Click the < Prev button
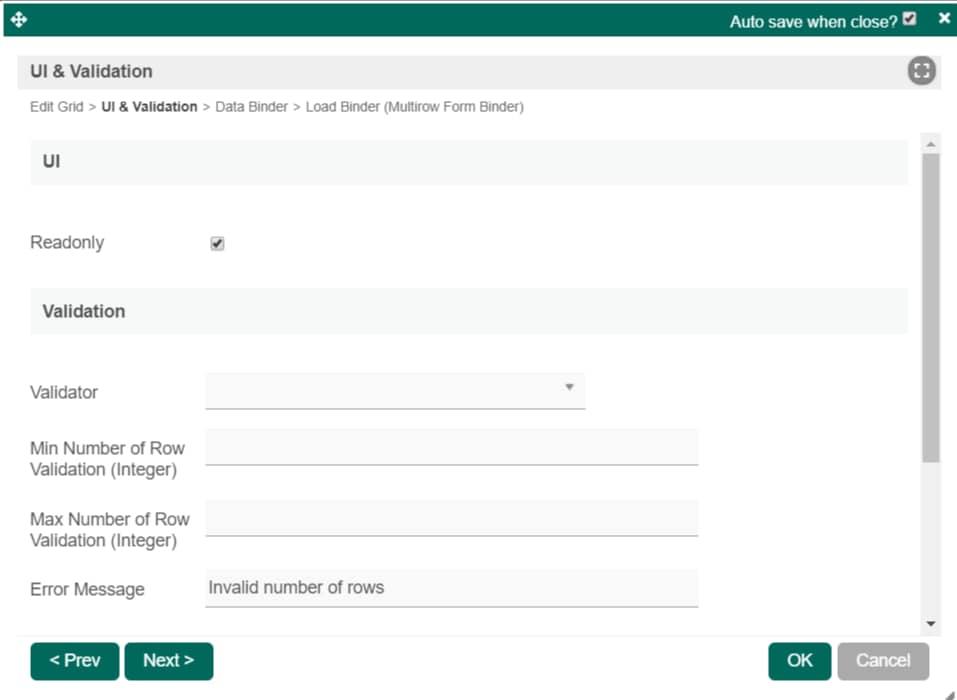This screenshot has height=700, width=957. [74, 661]
